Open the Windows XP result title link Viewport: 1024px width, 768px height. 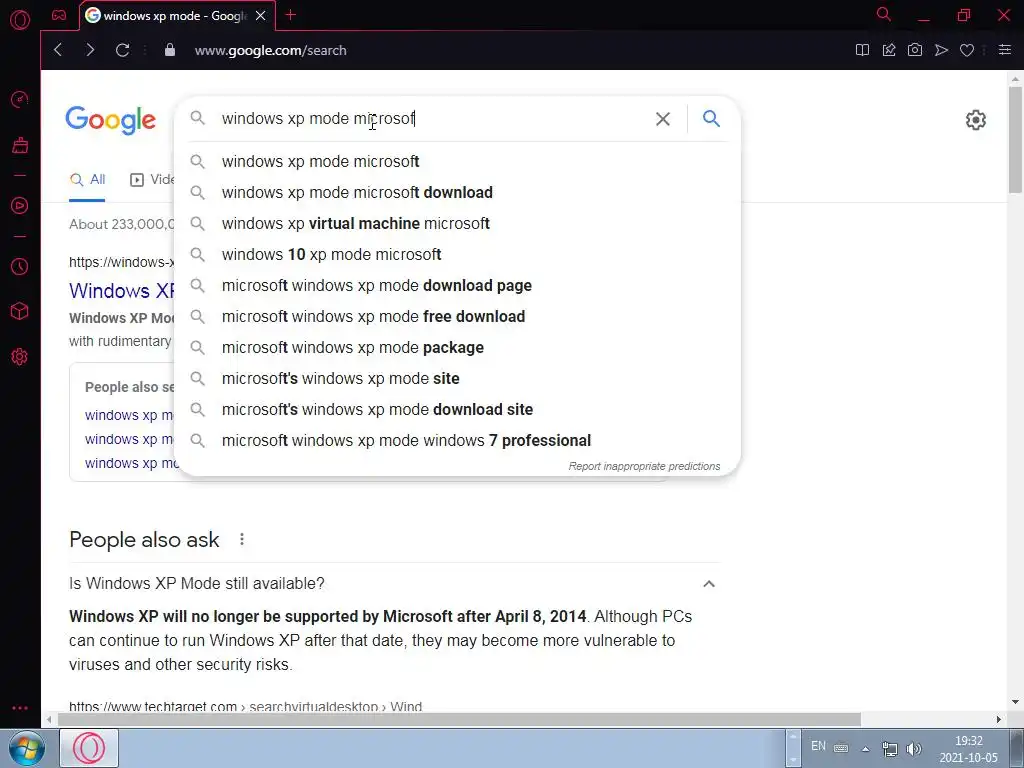[x=122, y=291]
